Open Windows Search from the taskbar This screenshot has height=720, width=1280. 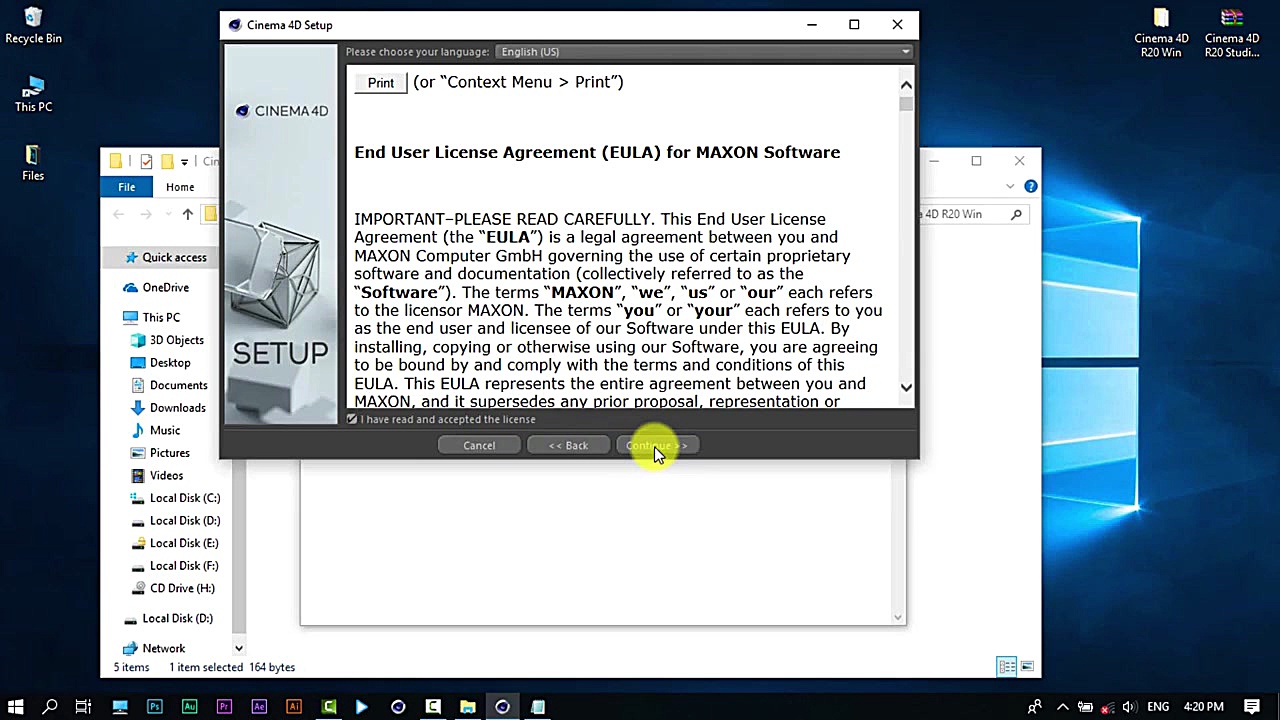(x=49, y=707)
